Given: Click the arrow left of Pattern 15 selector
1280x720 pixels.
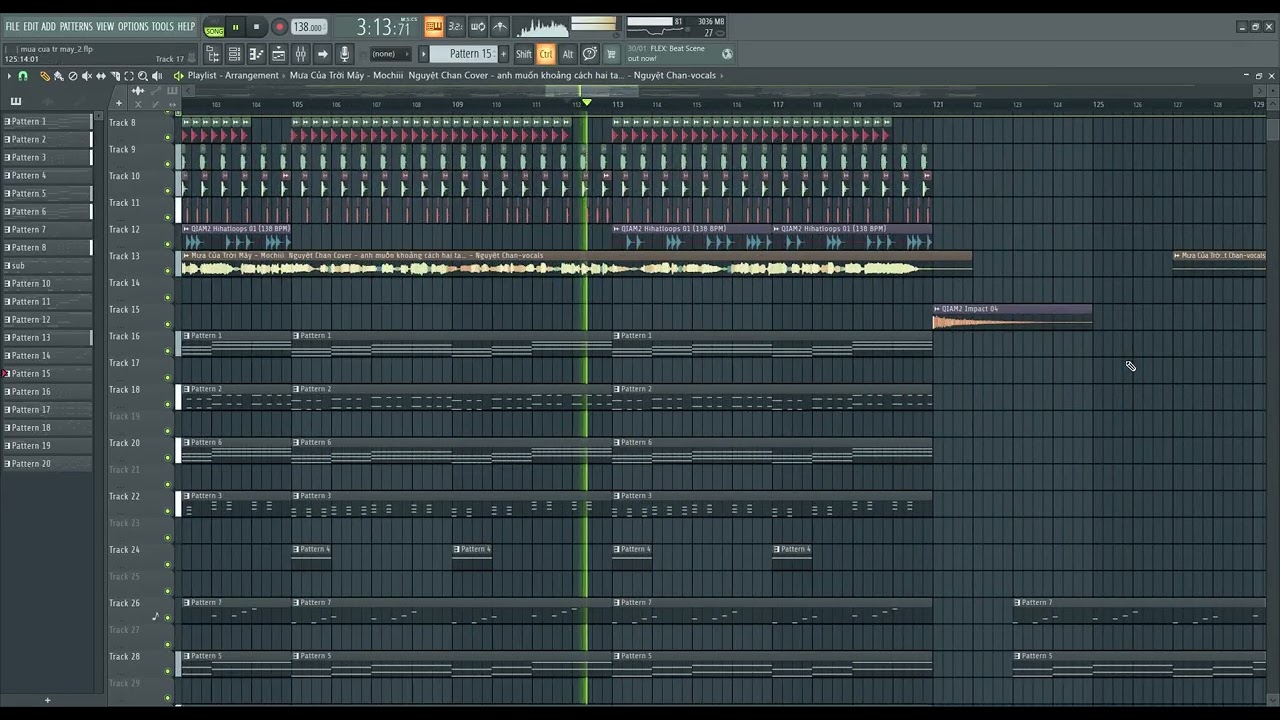Looking at the screenshot, I should click(423, 54).
